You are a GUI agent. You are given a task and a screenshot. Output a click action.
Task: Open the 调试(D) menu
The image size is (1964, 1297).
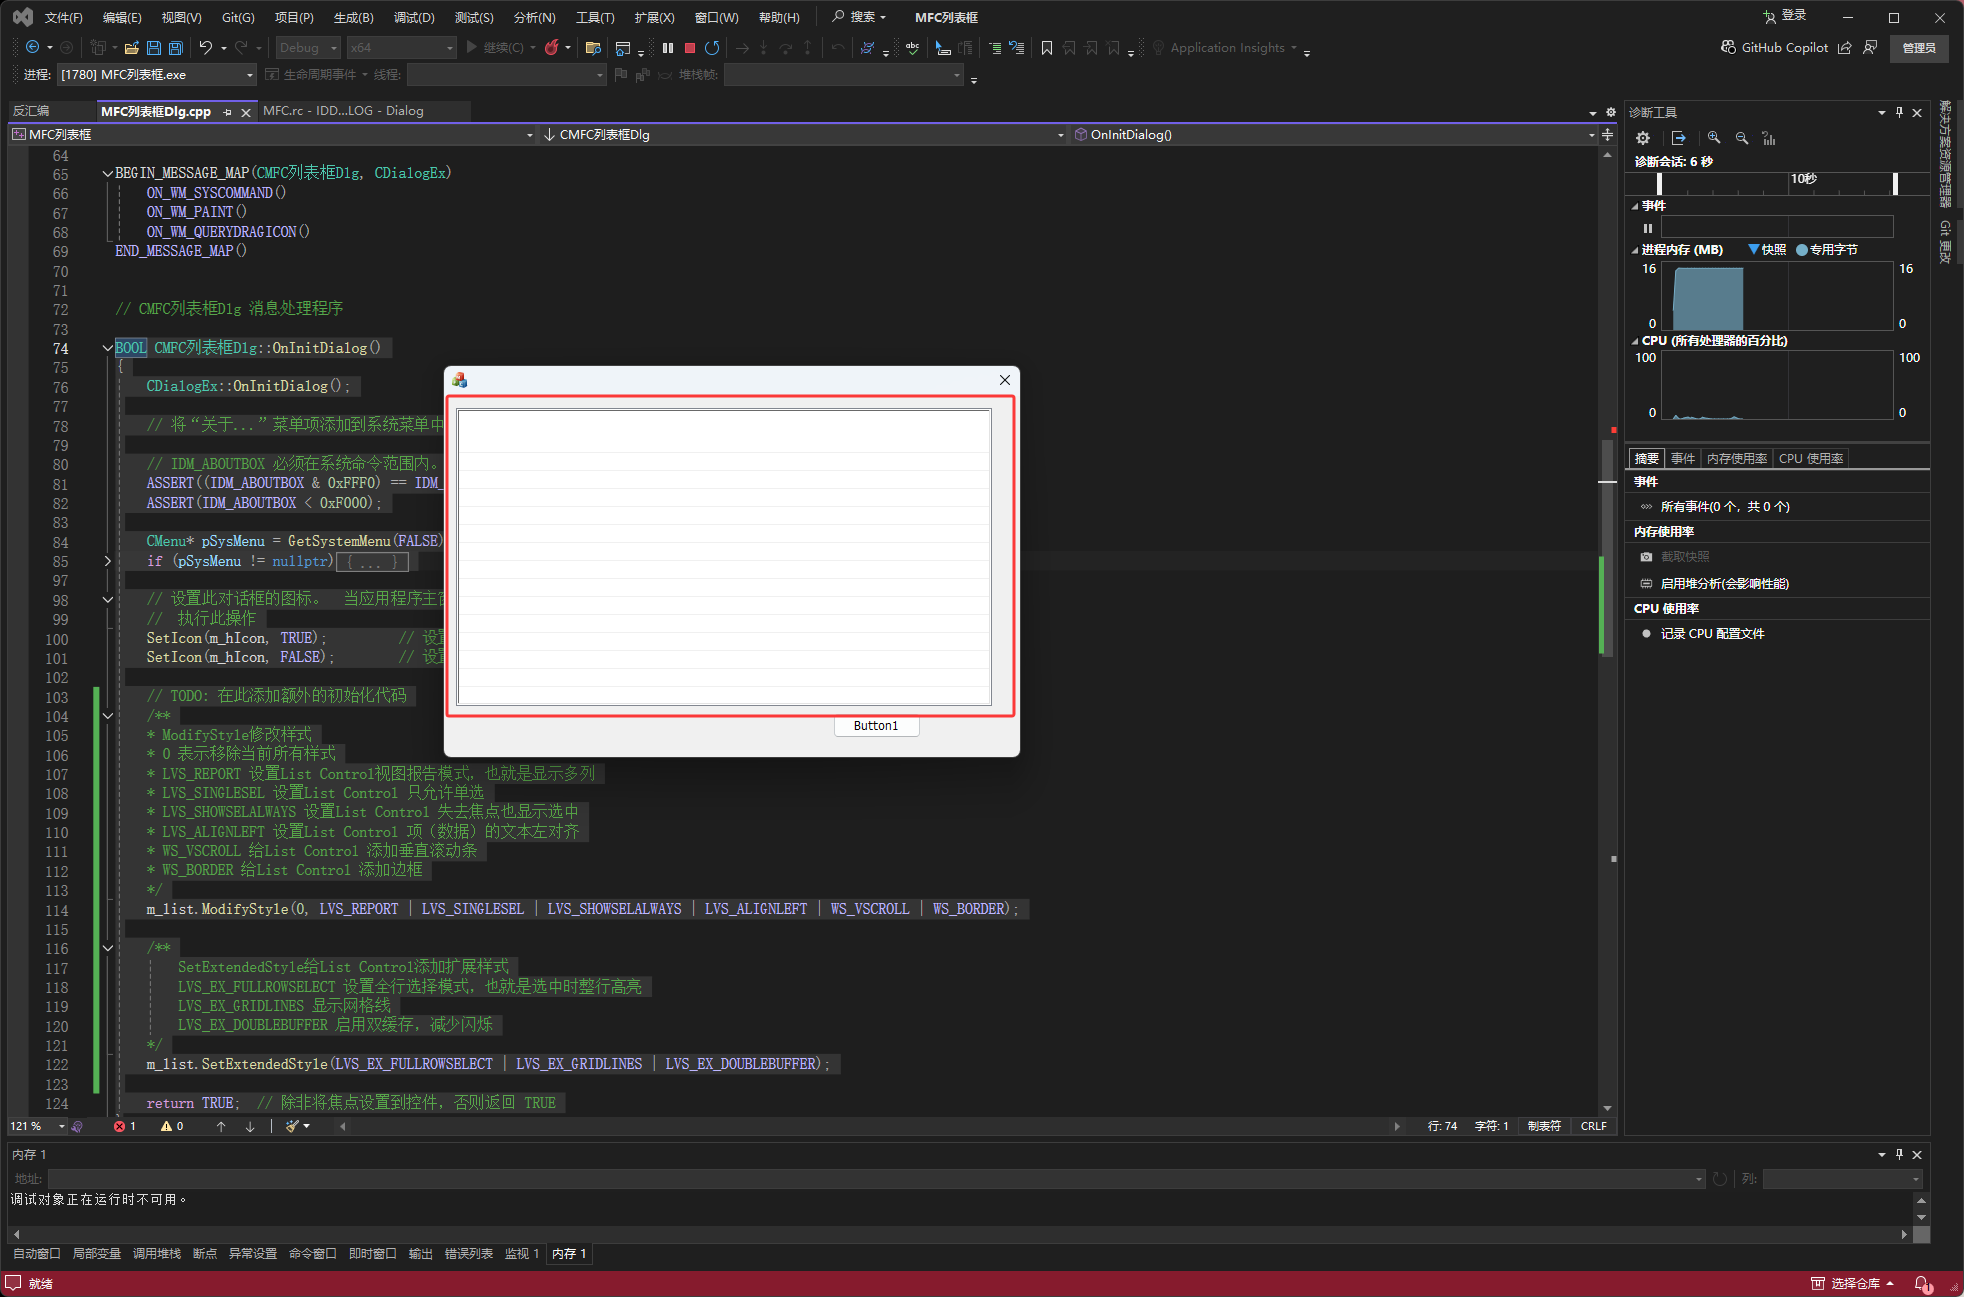point(414,17)
